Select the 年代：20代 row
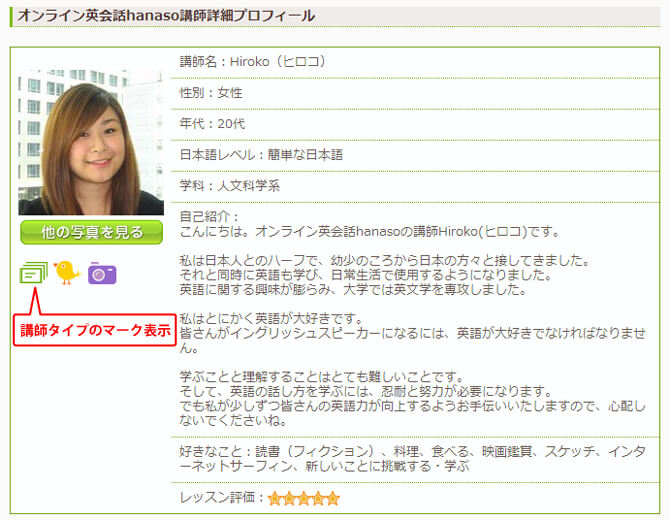The image size is (670, 520). pos(415,124)
